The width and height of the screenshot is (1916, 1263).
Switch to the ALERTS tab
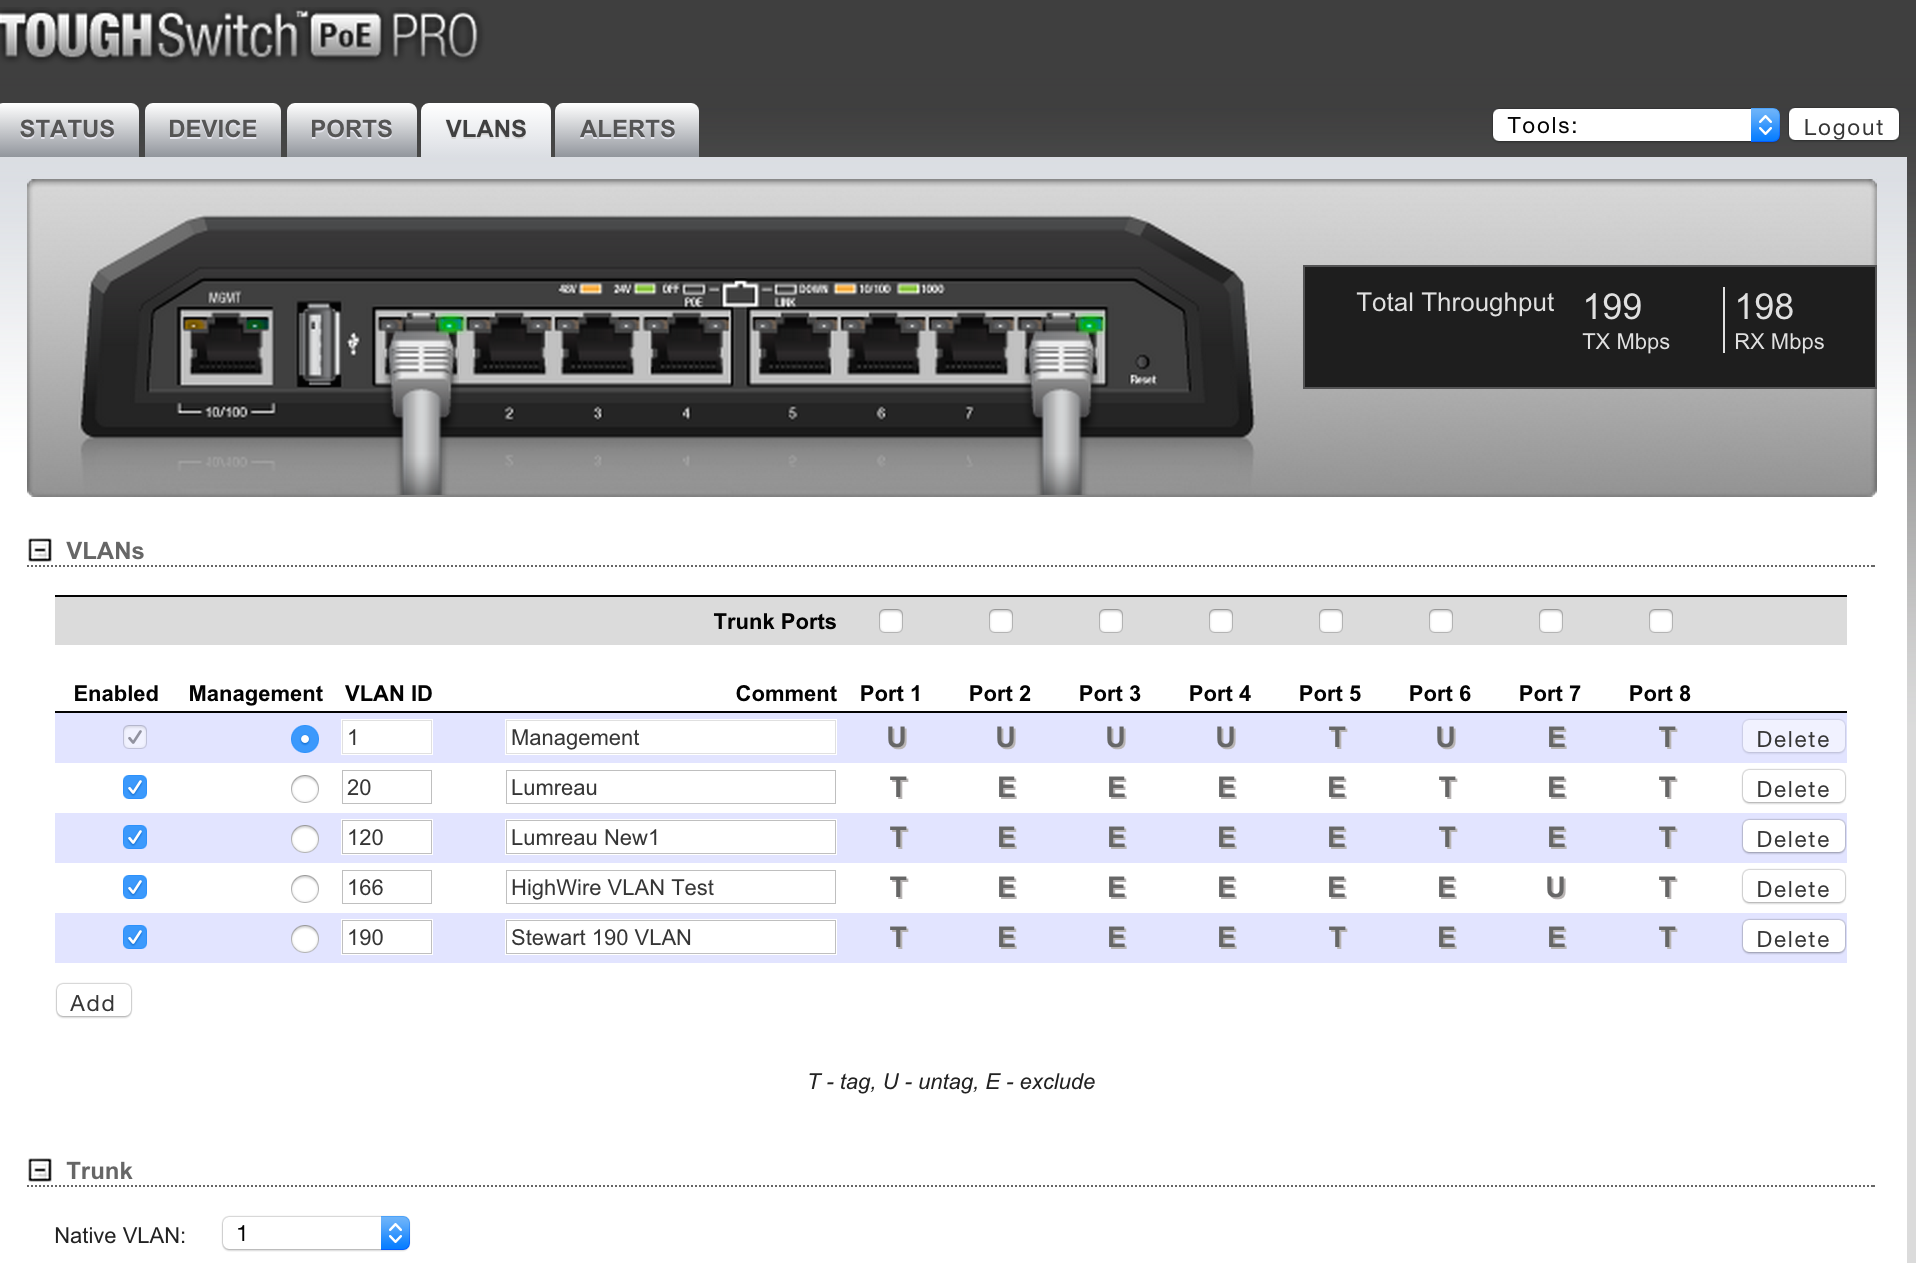626,128
